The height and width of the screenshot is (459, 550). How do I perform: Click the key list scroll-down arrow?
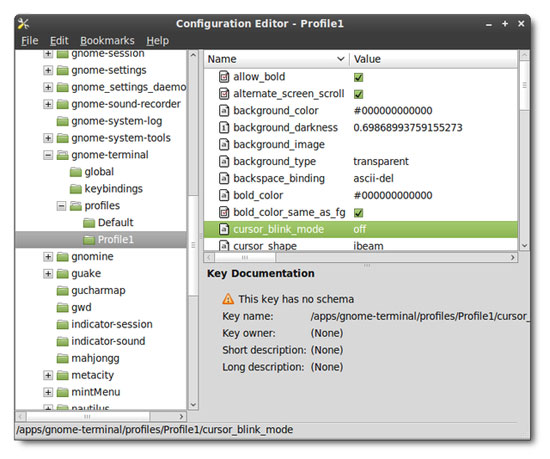(x=524, y=246)
